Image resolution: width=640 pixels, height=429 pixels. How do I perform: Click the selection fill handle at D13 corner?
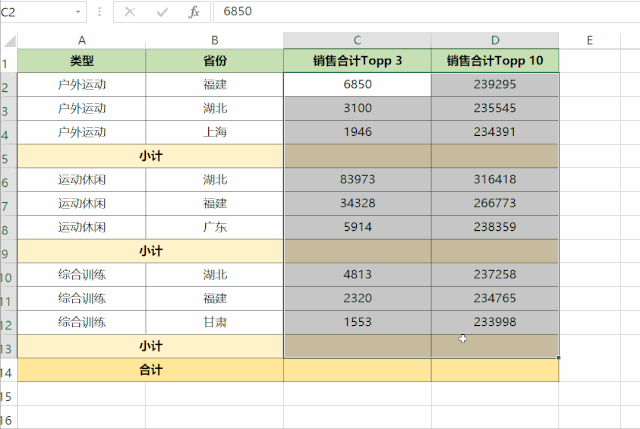pos(558,358)
